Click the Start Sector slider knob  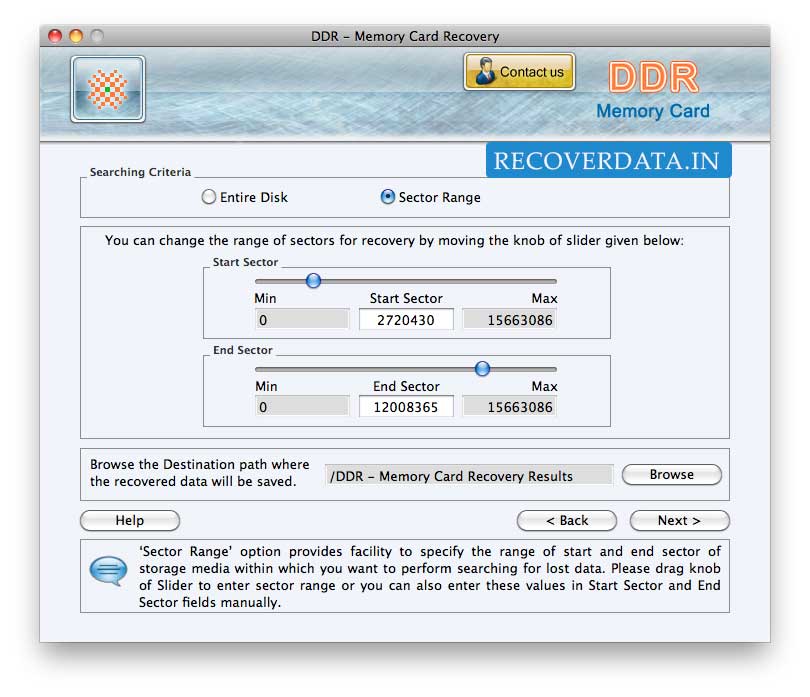tap(313, 281)
